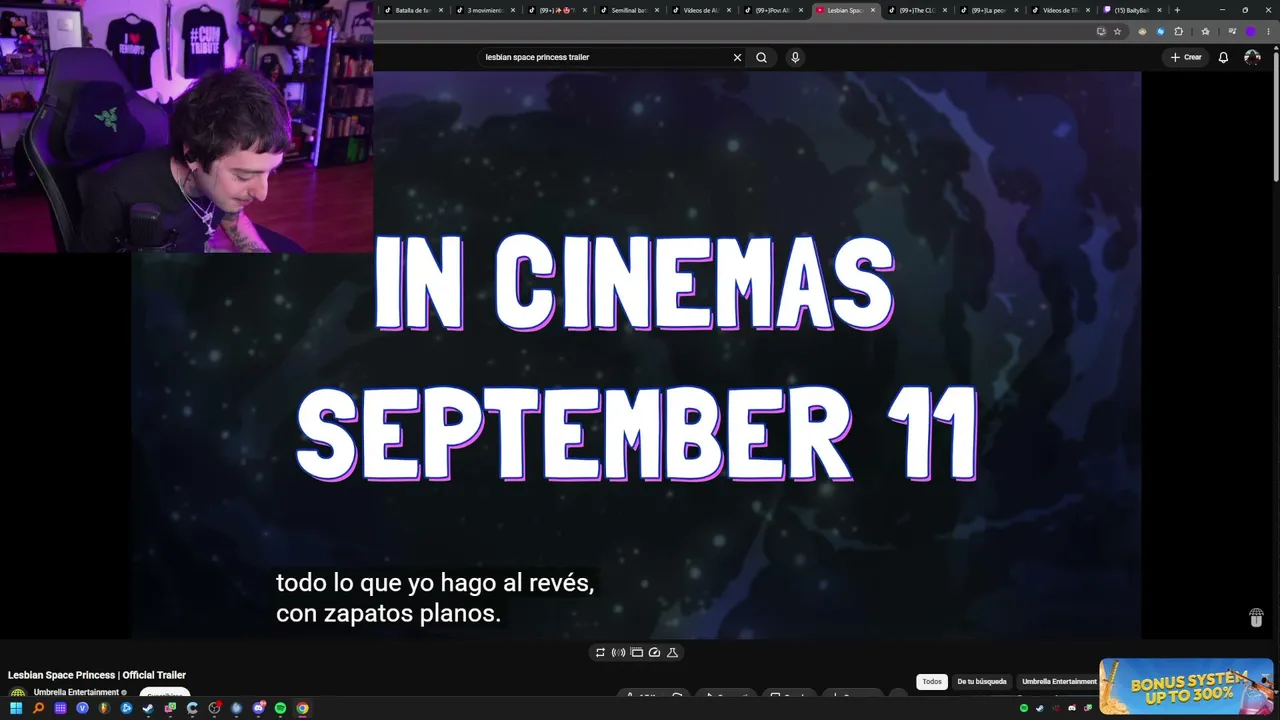Switch to the 'Semifinal' tab
1280x720 pixels.
tap(630, 10)
